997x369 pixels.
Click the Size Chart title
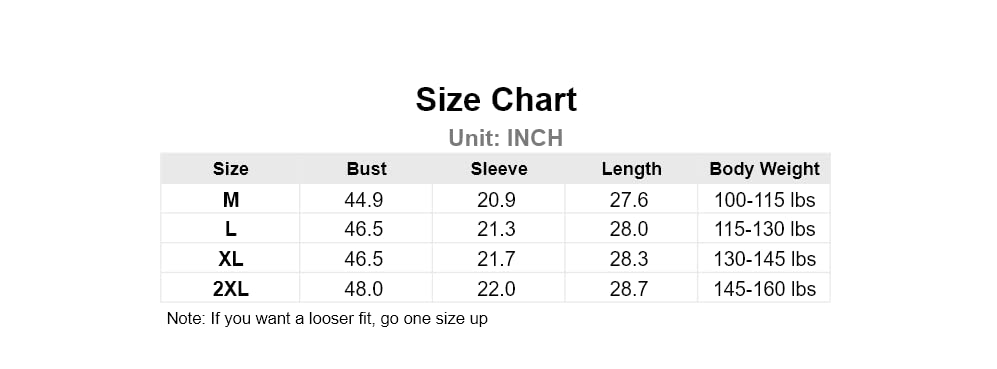click(496, 100)
